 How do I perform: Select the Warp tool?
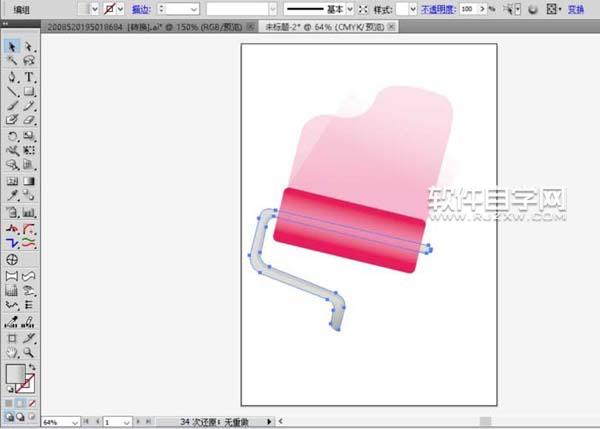(x=12, y=150)
